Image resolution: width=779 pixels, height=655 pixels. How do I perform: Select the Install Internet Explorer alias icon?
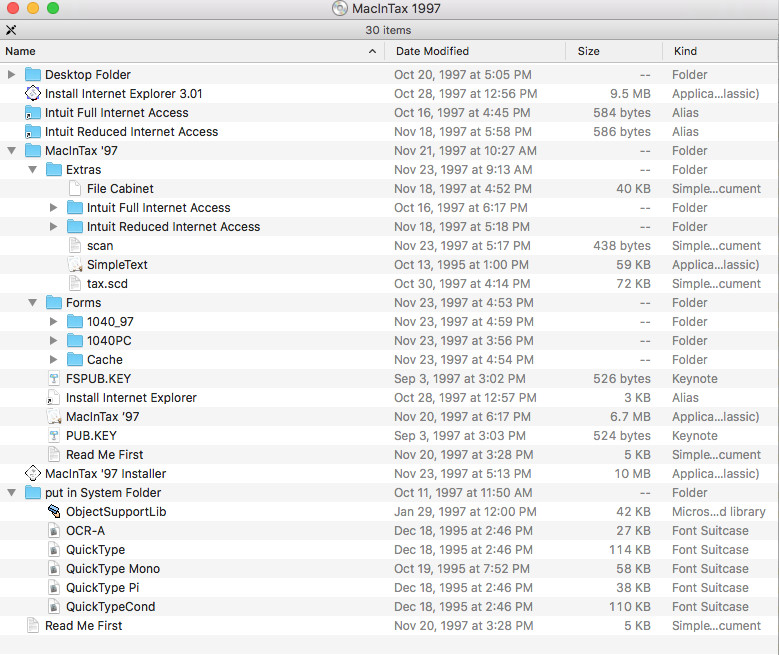pos(53,398)
